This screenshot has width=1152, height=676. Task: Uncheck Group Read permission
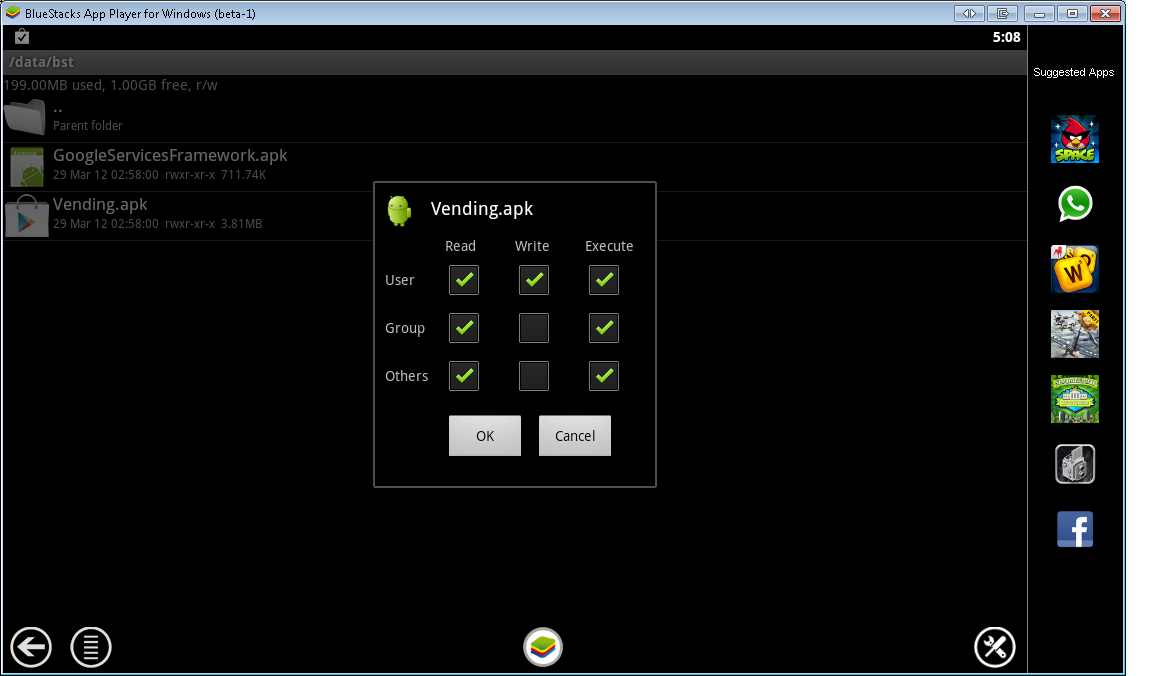tap(464, 328)
